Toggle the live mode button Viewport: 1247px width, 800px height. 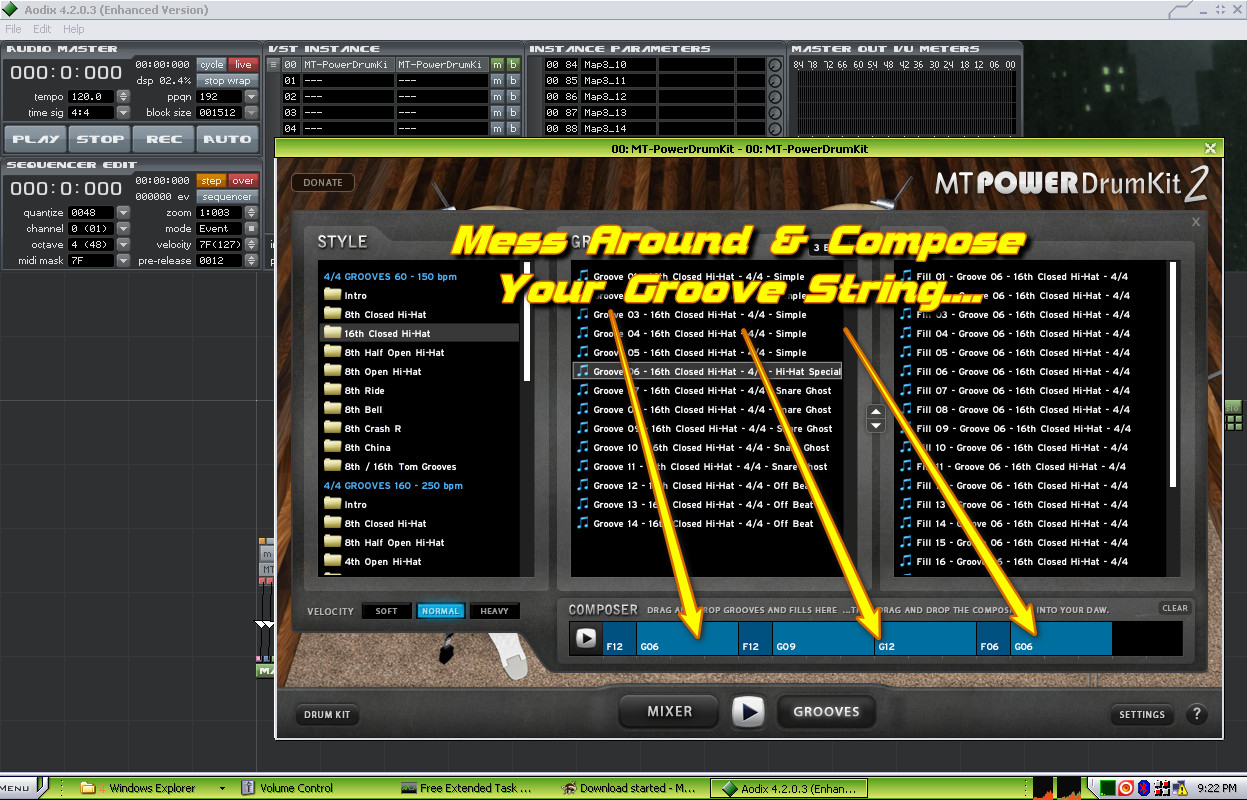[243, 65]
